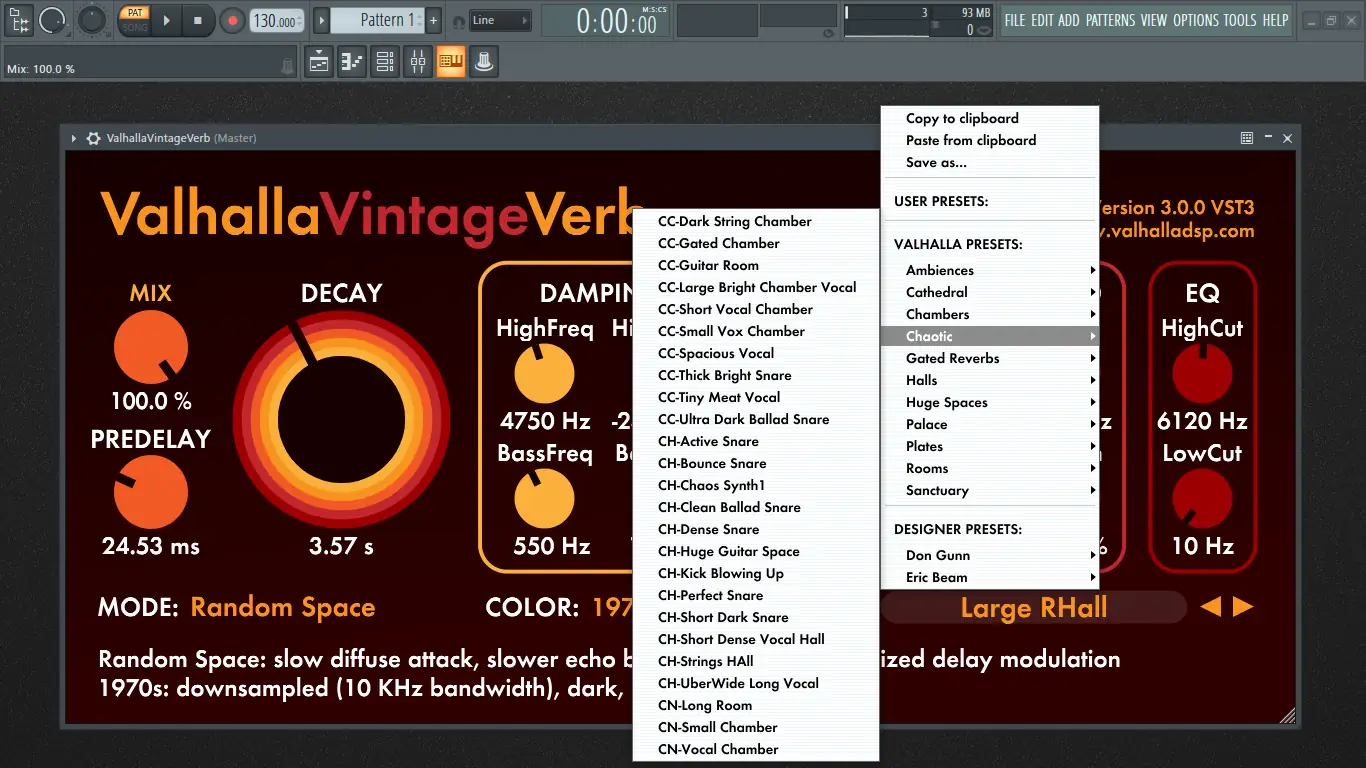Viewport: 1366px width, 768px height.
Task: Select the CH-Perfect Snare preset
Action: (x=756, y=595)
